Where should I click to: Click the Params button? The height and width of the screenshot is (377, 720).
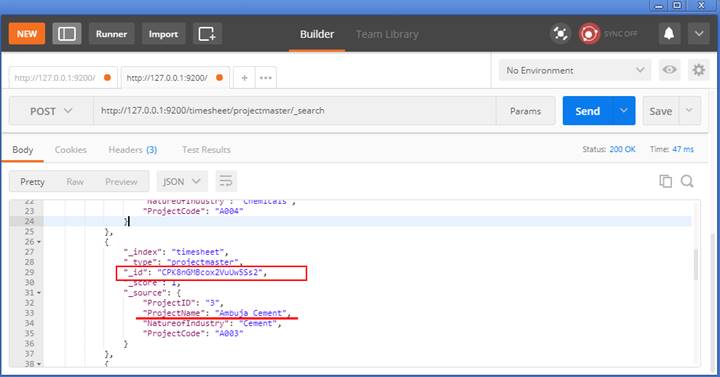tap(525, 111)
